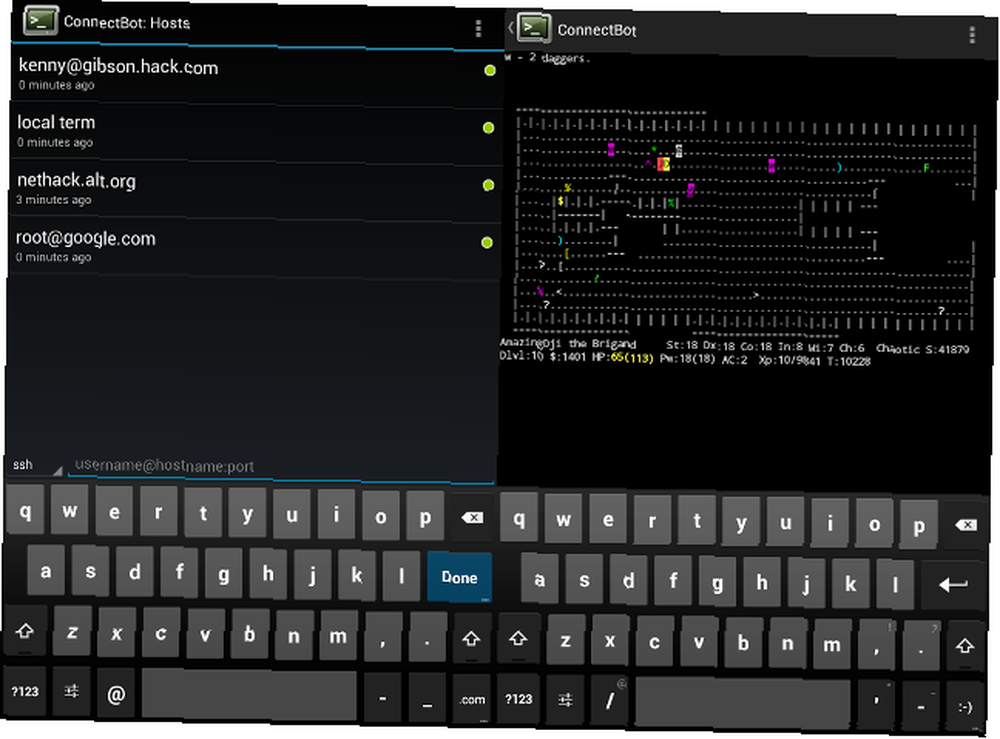Tap the return arrow key on right keyboard
Viewport: 1000px width, 739px height.
tap(953, 585)
